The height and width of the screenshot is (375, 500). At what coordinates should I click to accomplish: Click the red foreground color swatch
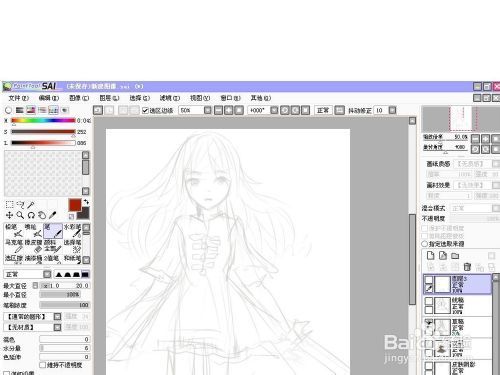click(75, 205)
